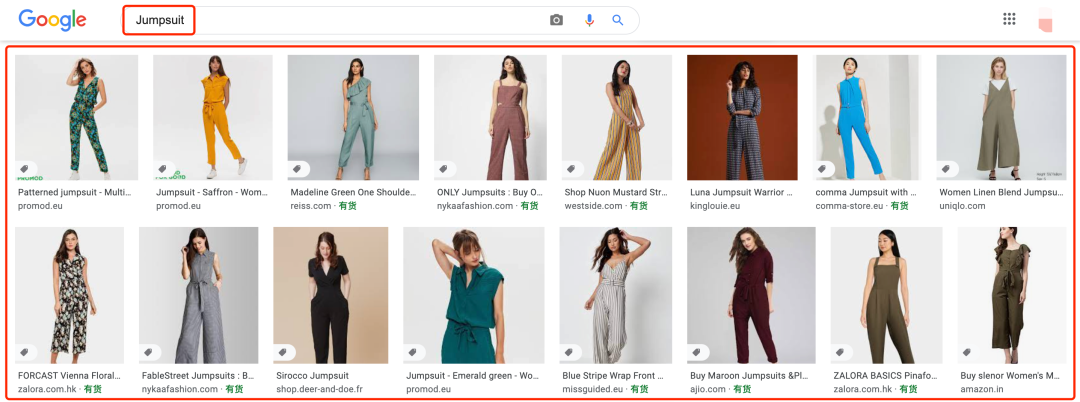Open the Emerald green jumpsuit thumbnail

[473, 295]
